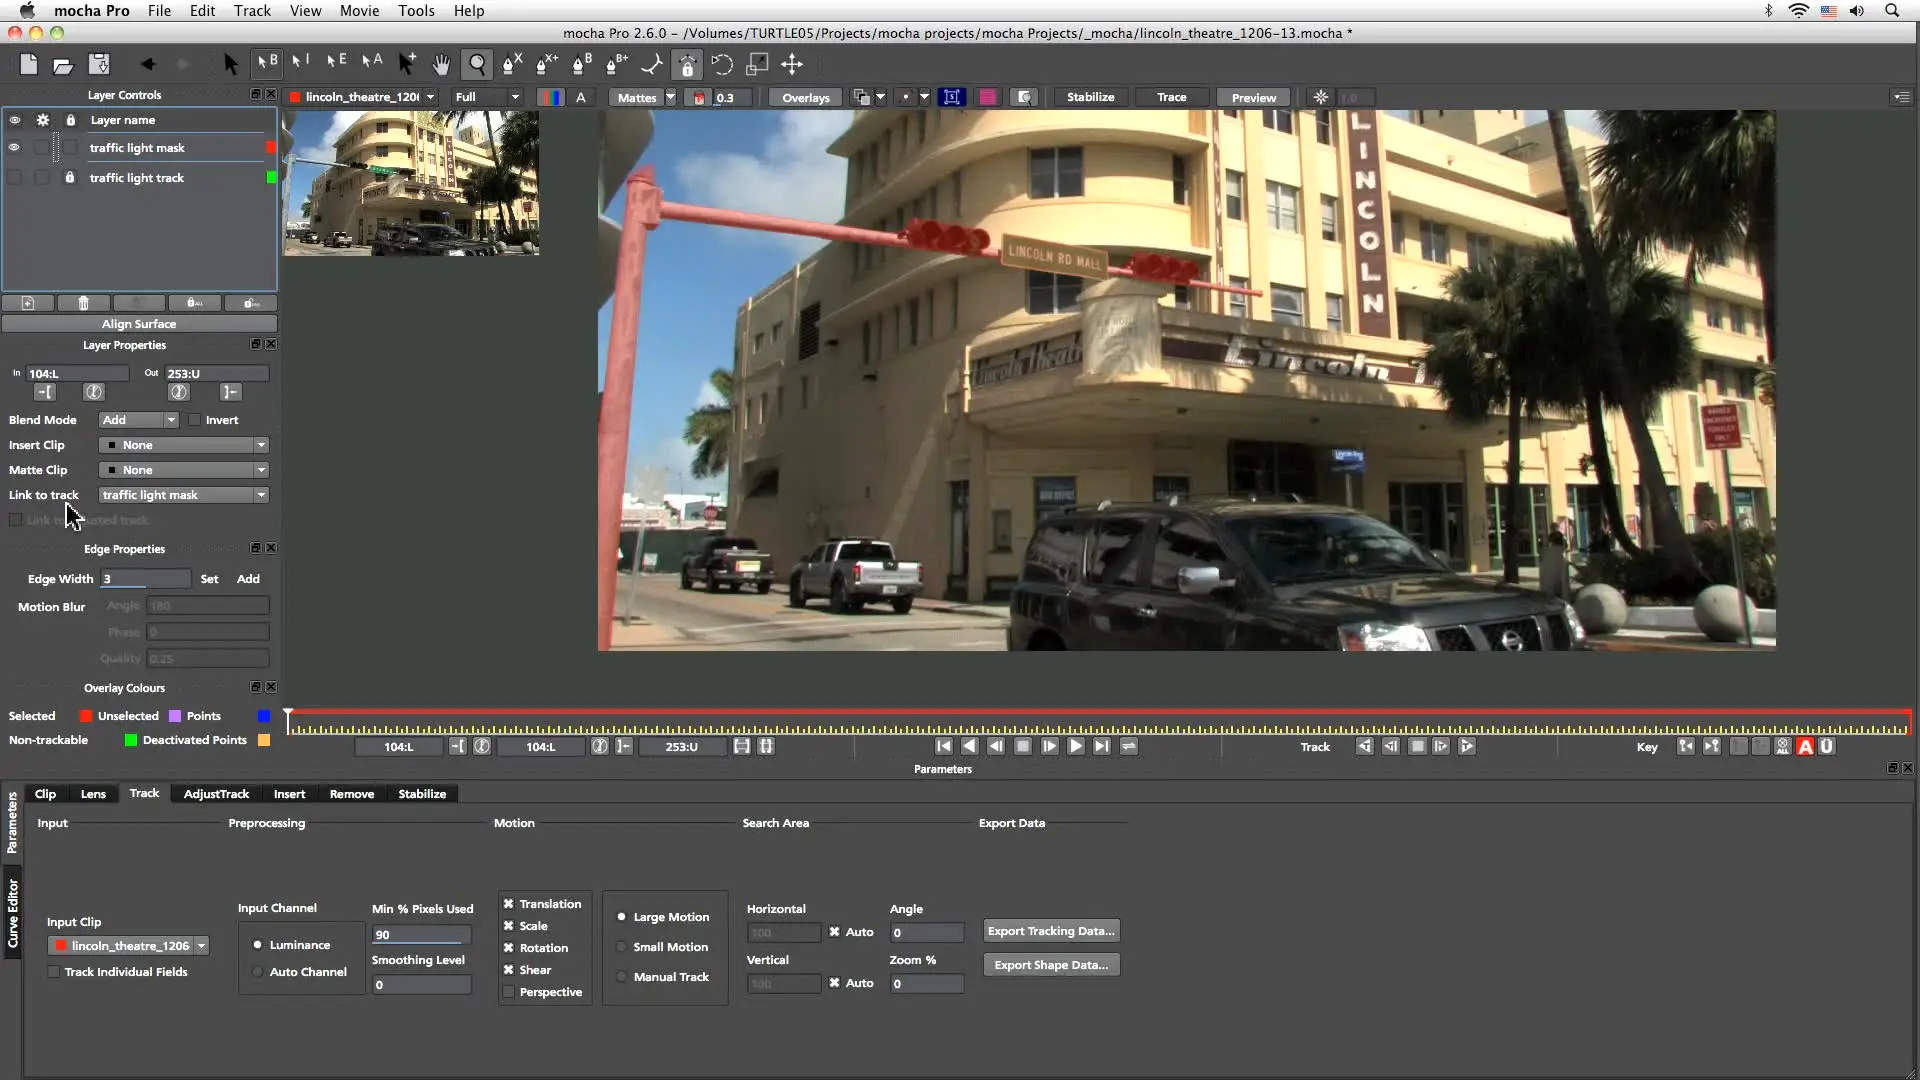Toggle the lock insertion point tool
Viewport: 1920px width, 1080px height.
click(687, 65)
